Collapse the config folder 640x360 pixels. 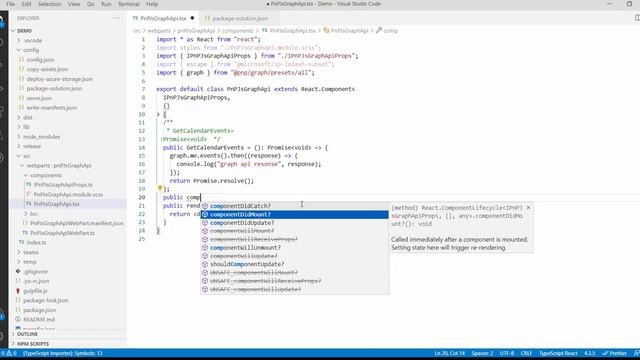coord(68,50)
